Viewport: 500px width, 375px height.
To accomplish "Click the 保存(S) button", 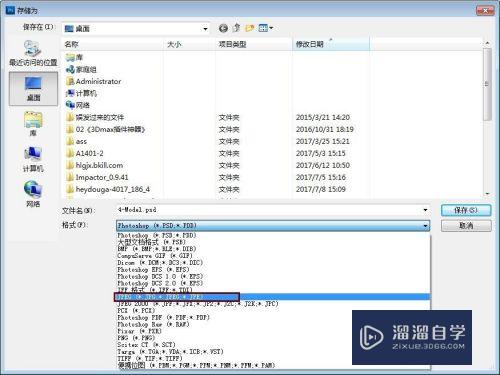I will point(466,210).
